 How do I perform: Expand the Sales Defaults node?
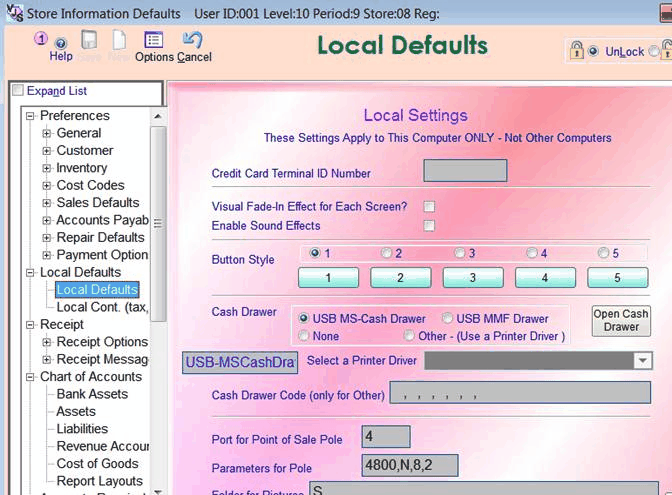click(46, 203)
